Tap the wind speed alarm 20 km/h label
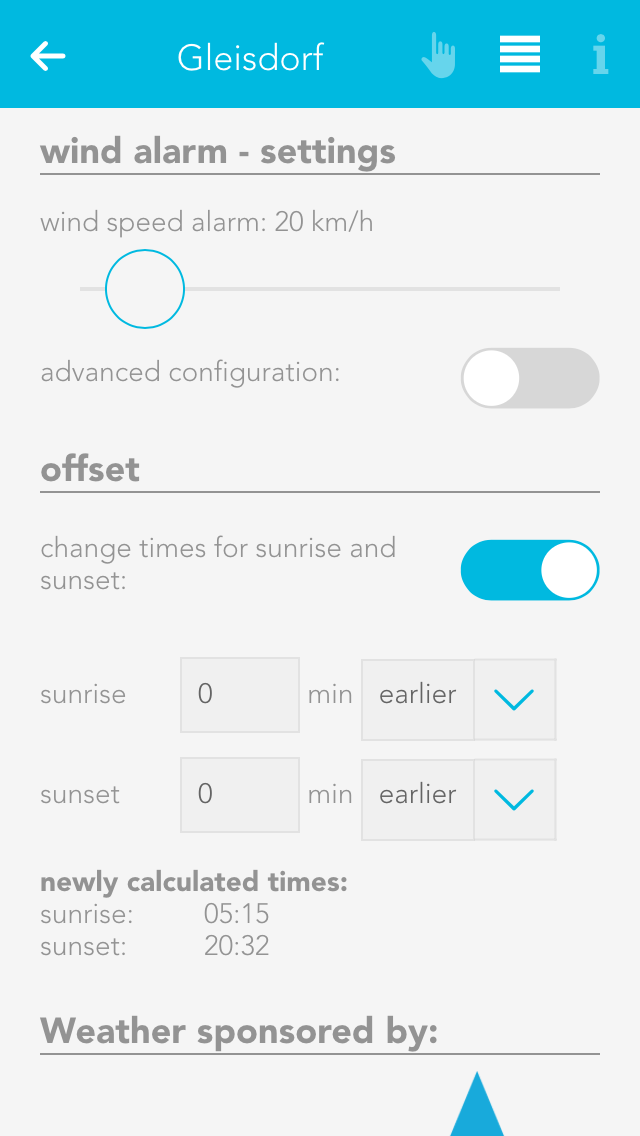This screenshot has width=640, height=1136. (207, 222)
